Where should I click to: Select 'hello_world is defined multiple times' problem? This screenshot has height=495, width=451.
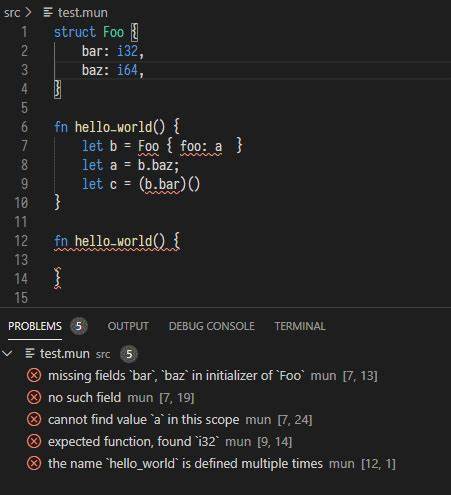click(x=185, y=464)
